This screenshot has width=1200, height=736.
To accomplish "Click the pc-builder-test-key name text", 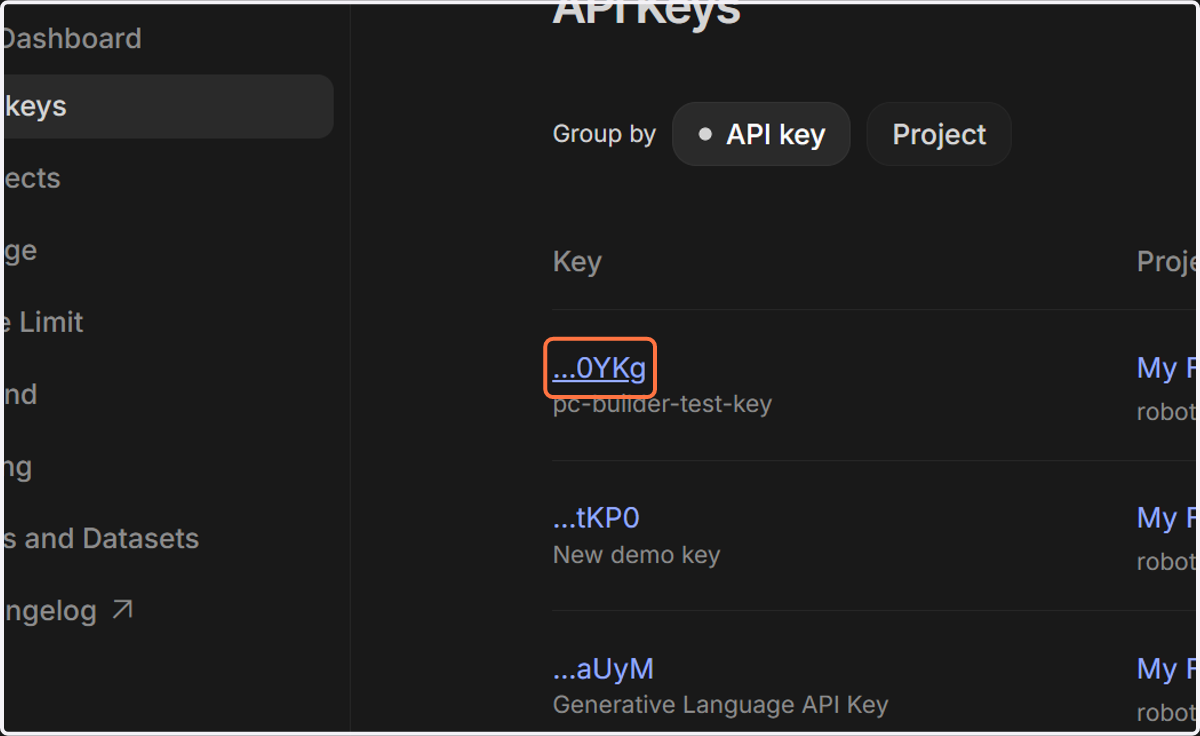I will (662, 405).
